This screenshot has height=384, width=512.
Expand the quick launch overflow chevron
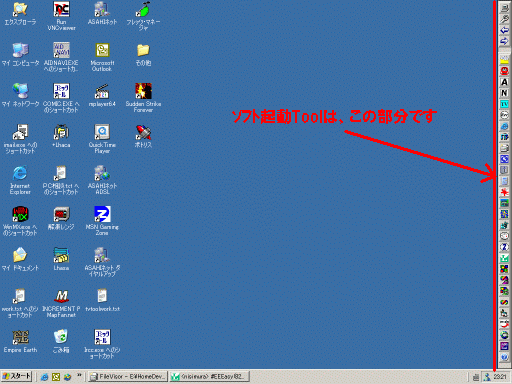[x=79, y=376]
